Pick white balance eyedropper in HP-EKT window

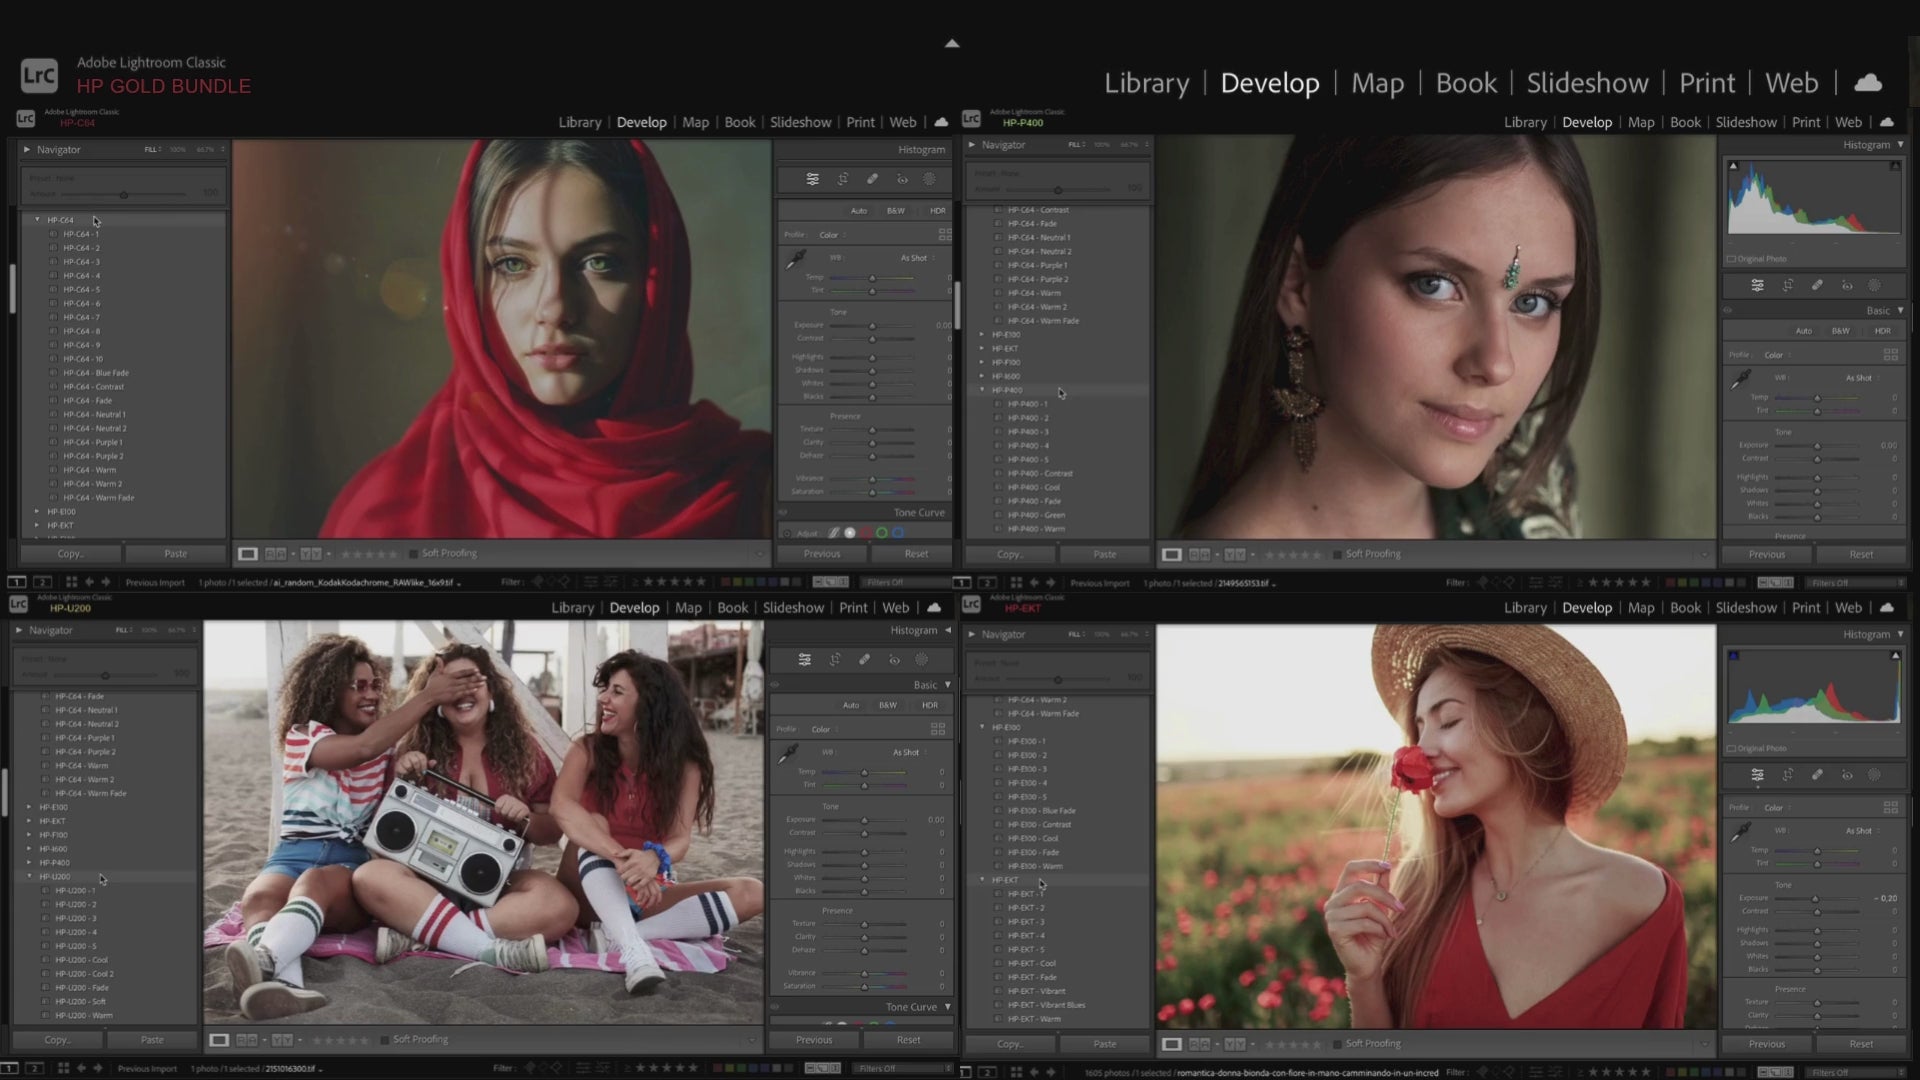1740,832
